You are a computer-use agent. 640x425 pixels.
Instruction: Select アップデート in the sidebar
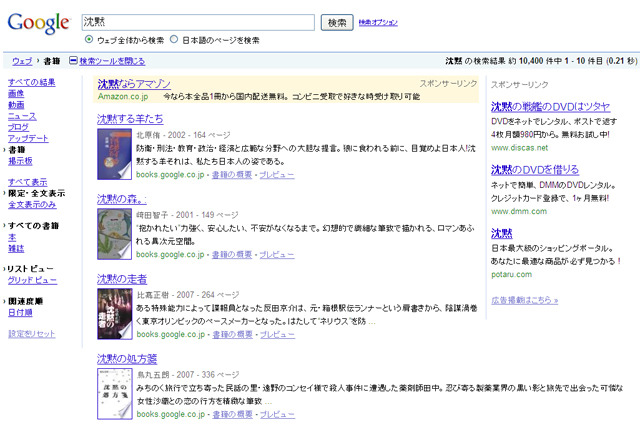[28, 138]
